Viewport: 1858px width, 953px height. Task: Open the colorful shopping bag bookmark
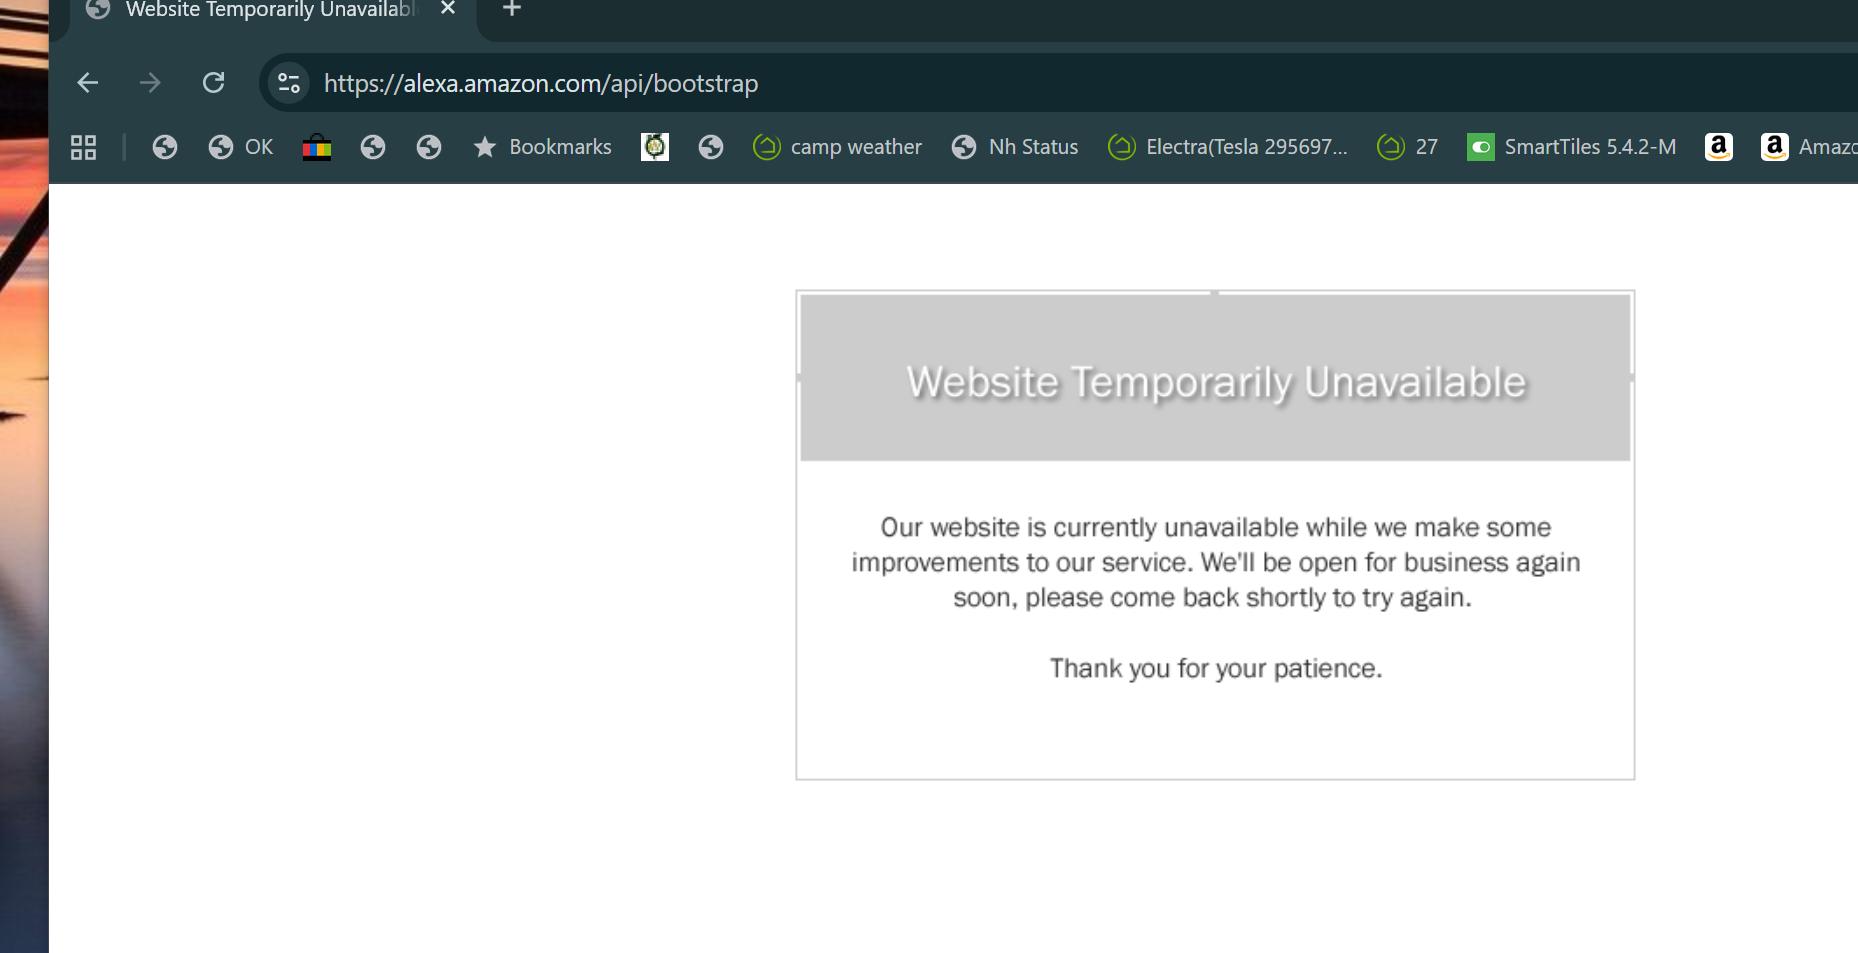point(317,147)
